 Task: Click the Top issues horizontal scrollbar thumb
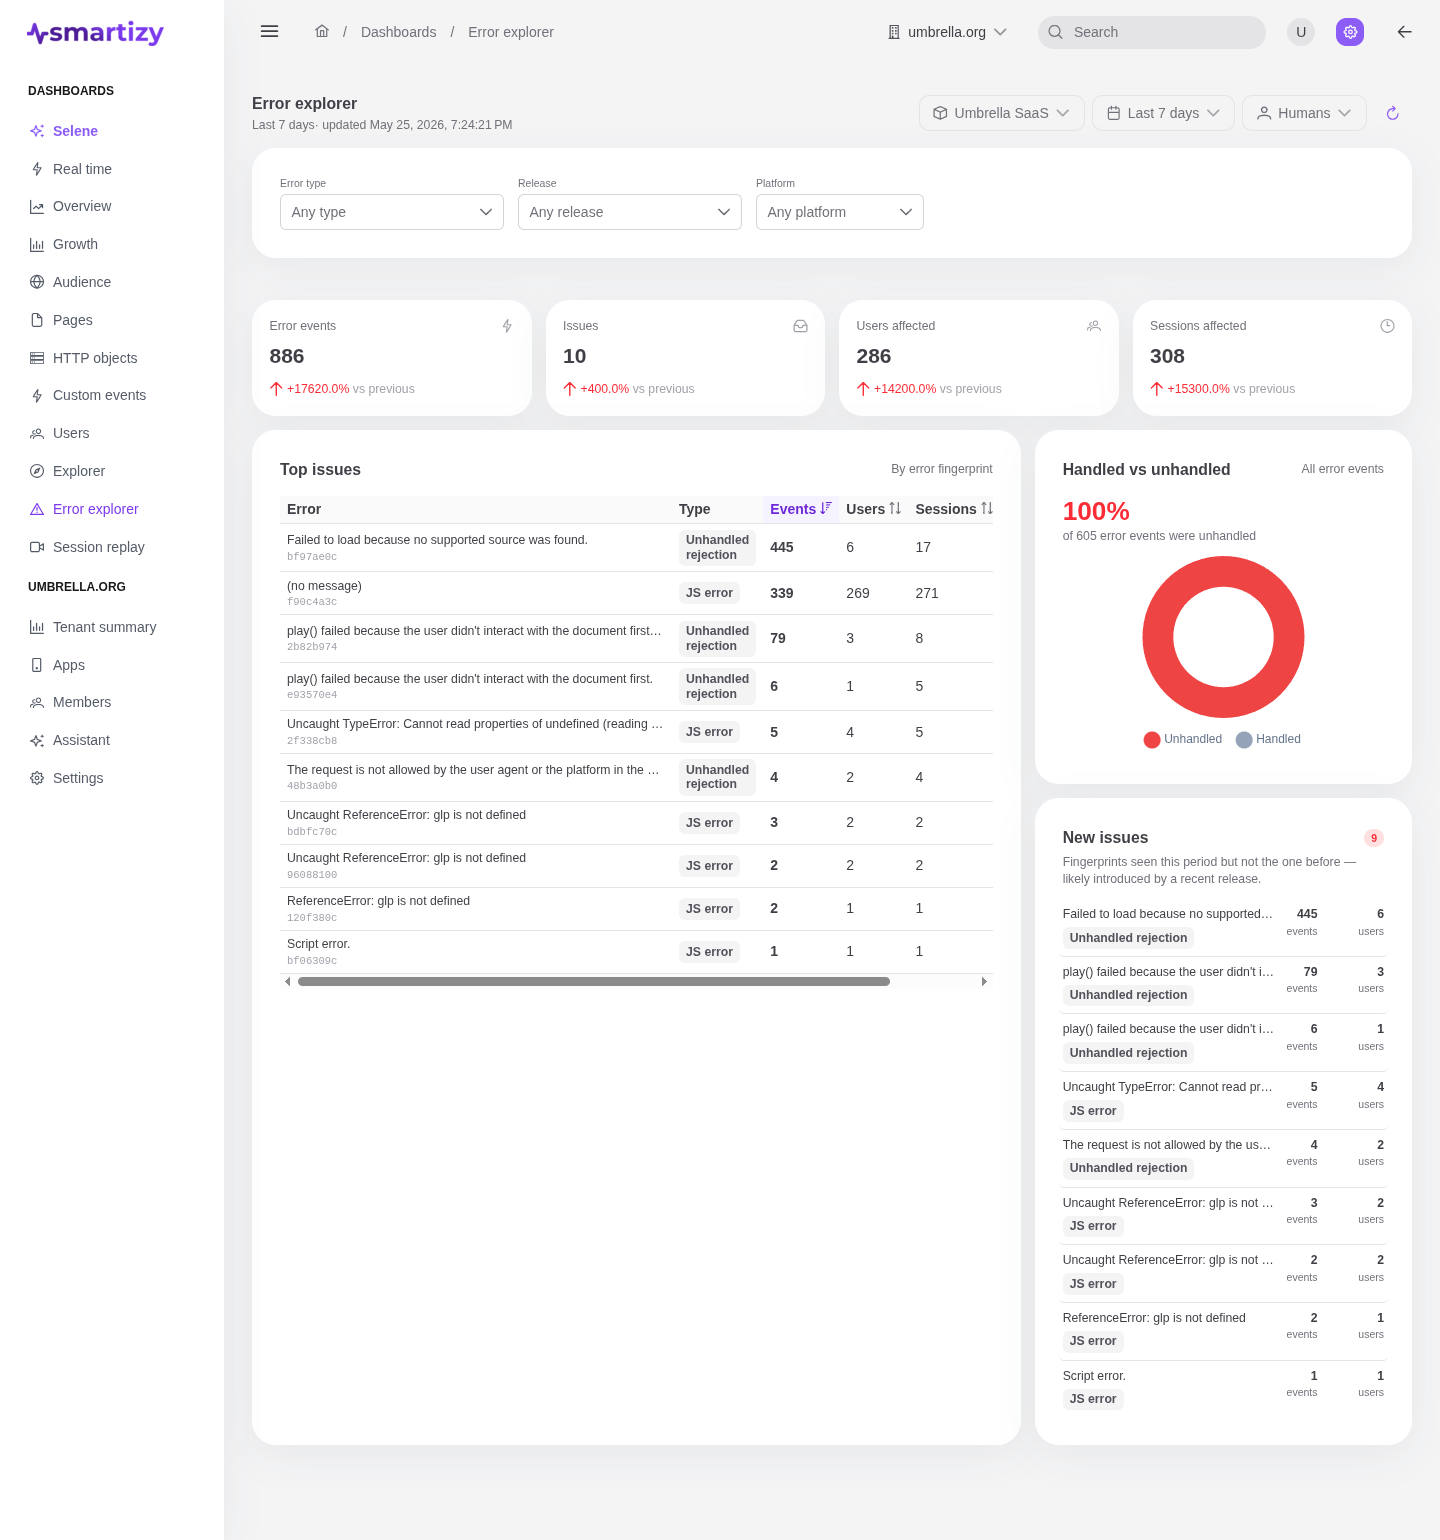594,982
